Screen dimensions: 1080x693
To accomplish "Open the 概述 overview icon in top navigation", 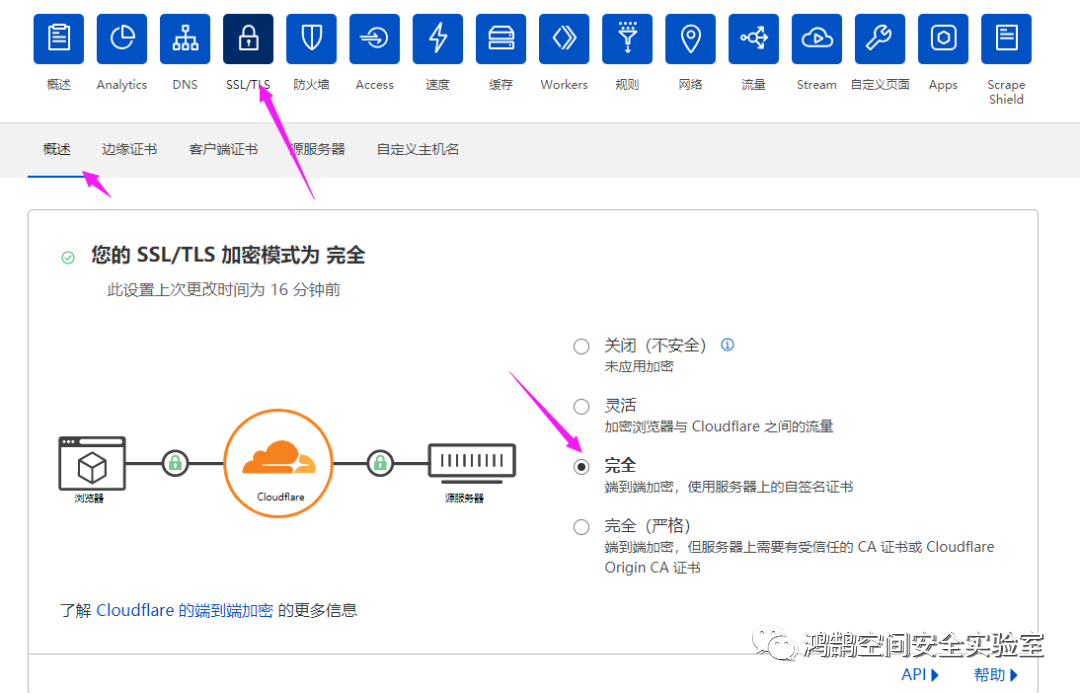I will pos(59,39).
